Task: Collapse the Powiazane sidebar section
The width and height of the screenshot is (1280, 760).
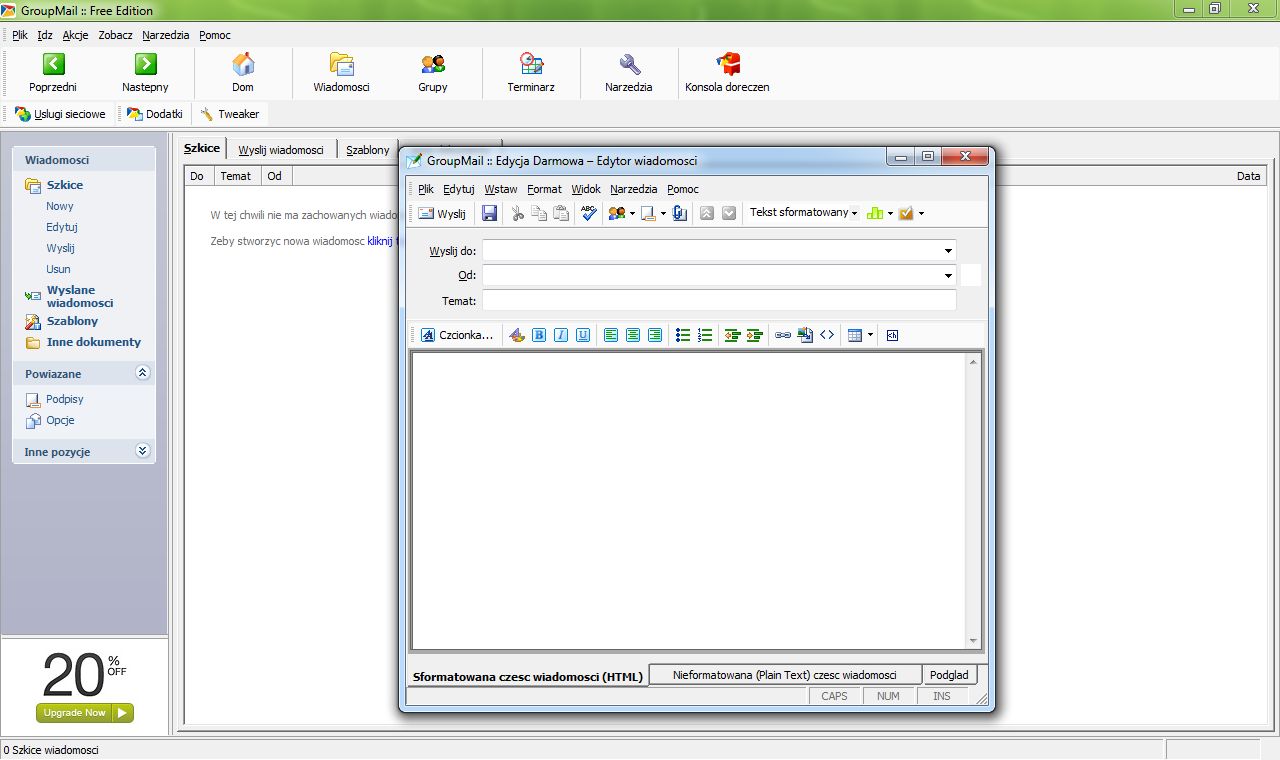Action: (142, 373)
